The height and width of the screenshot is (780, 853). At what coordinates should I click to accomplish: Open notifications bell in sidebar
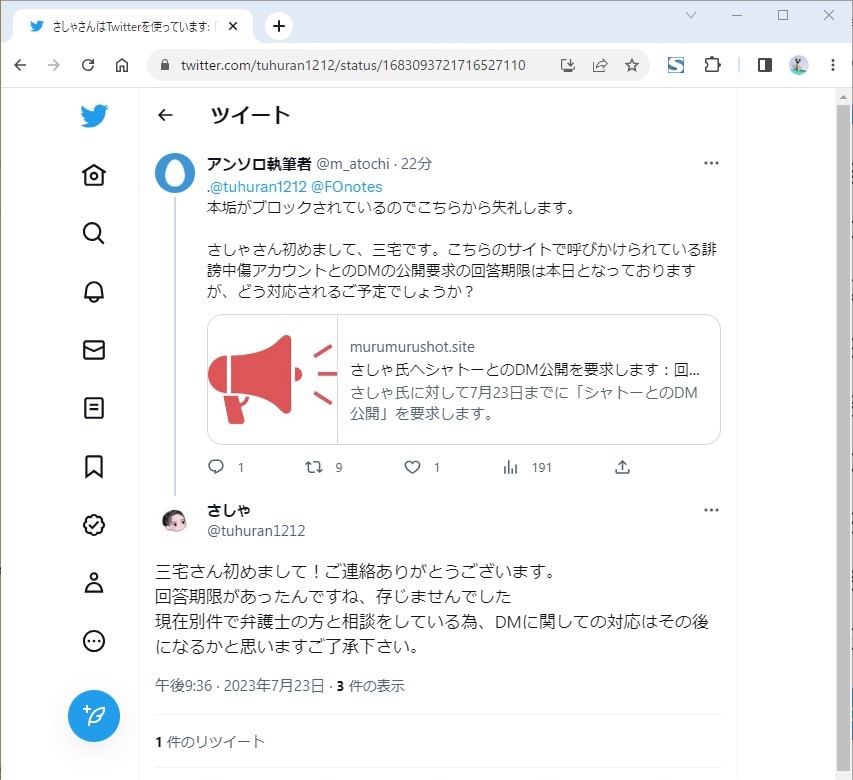pyautogui.click(x=94, y=291)
